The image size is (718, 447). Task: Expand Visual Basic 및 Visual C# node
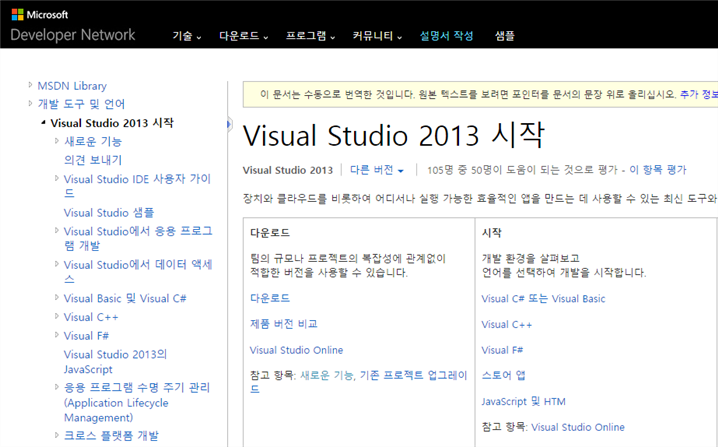click(57, 298)
